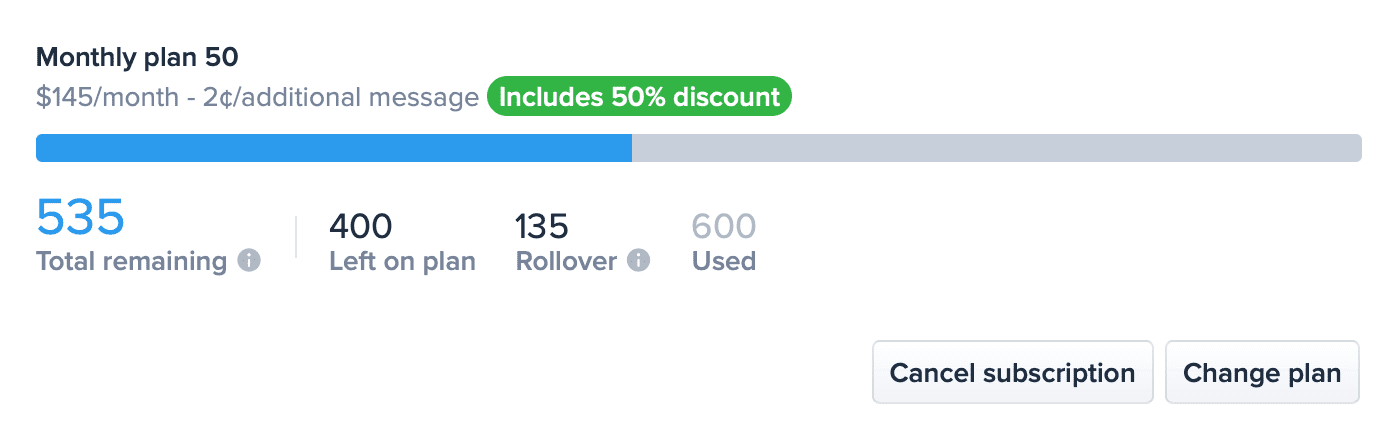Click the Includes 50% discount badge

[x=639, y=97]
